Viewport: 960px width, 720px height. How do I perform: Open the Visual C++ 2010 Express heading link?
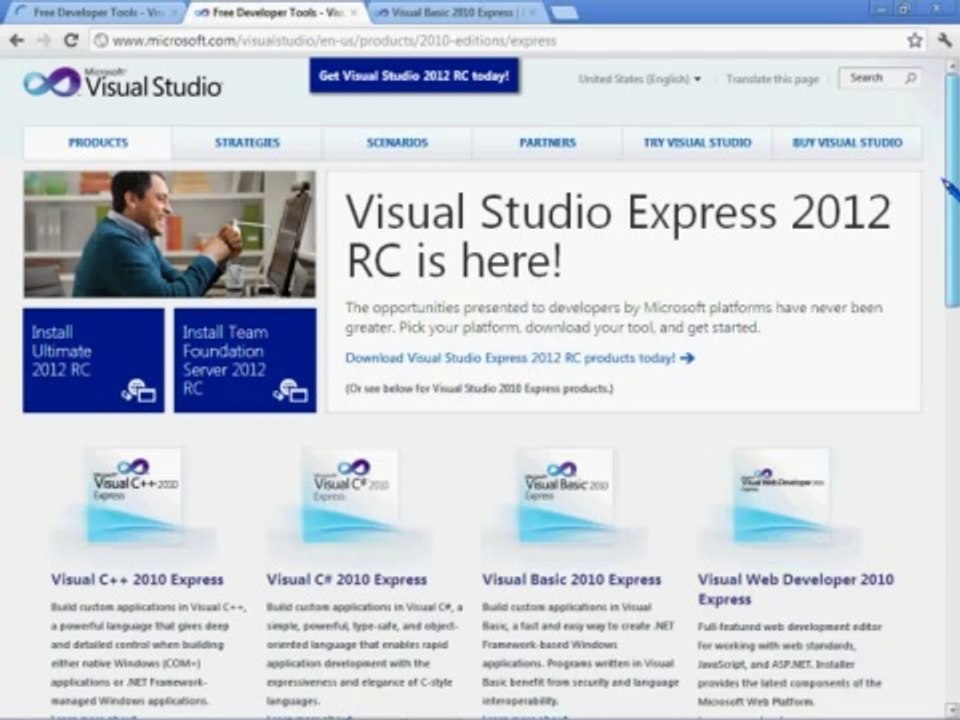(x=137, y=580)
